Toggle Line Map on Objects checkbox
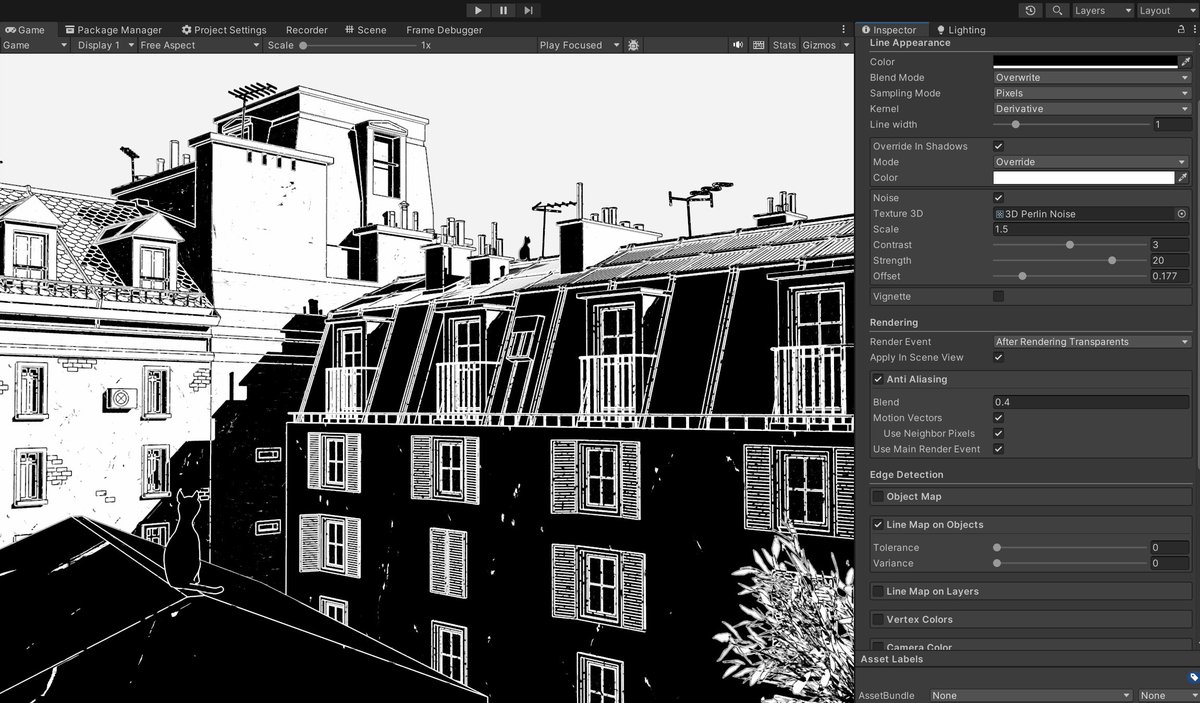 click(x=878, y=524)
